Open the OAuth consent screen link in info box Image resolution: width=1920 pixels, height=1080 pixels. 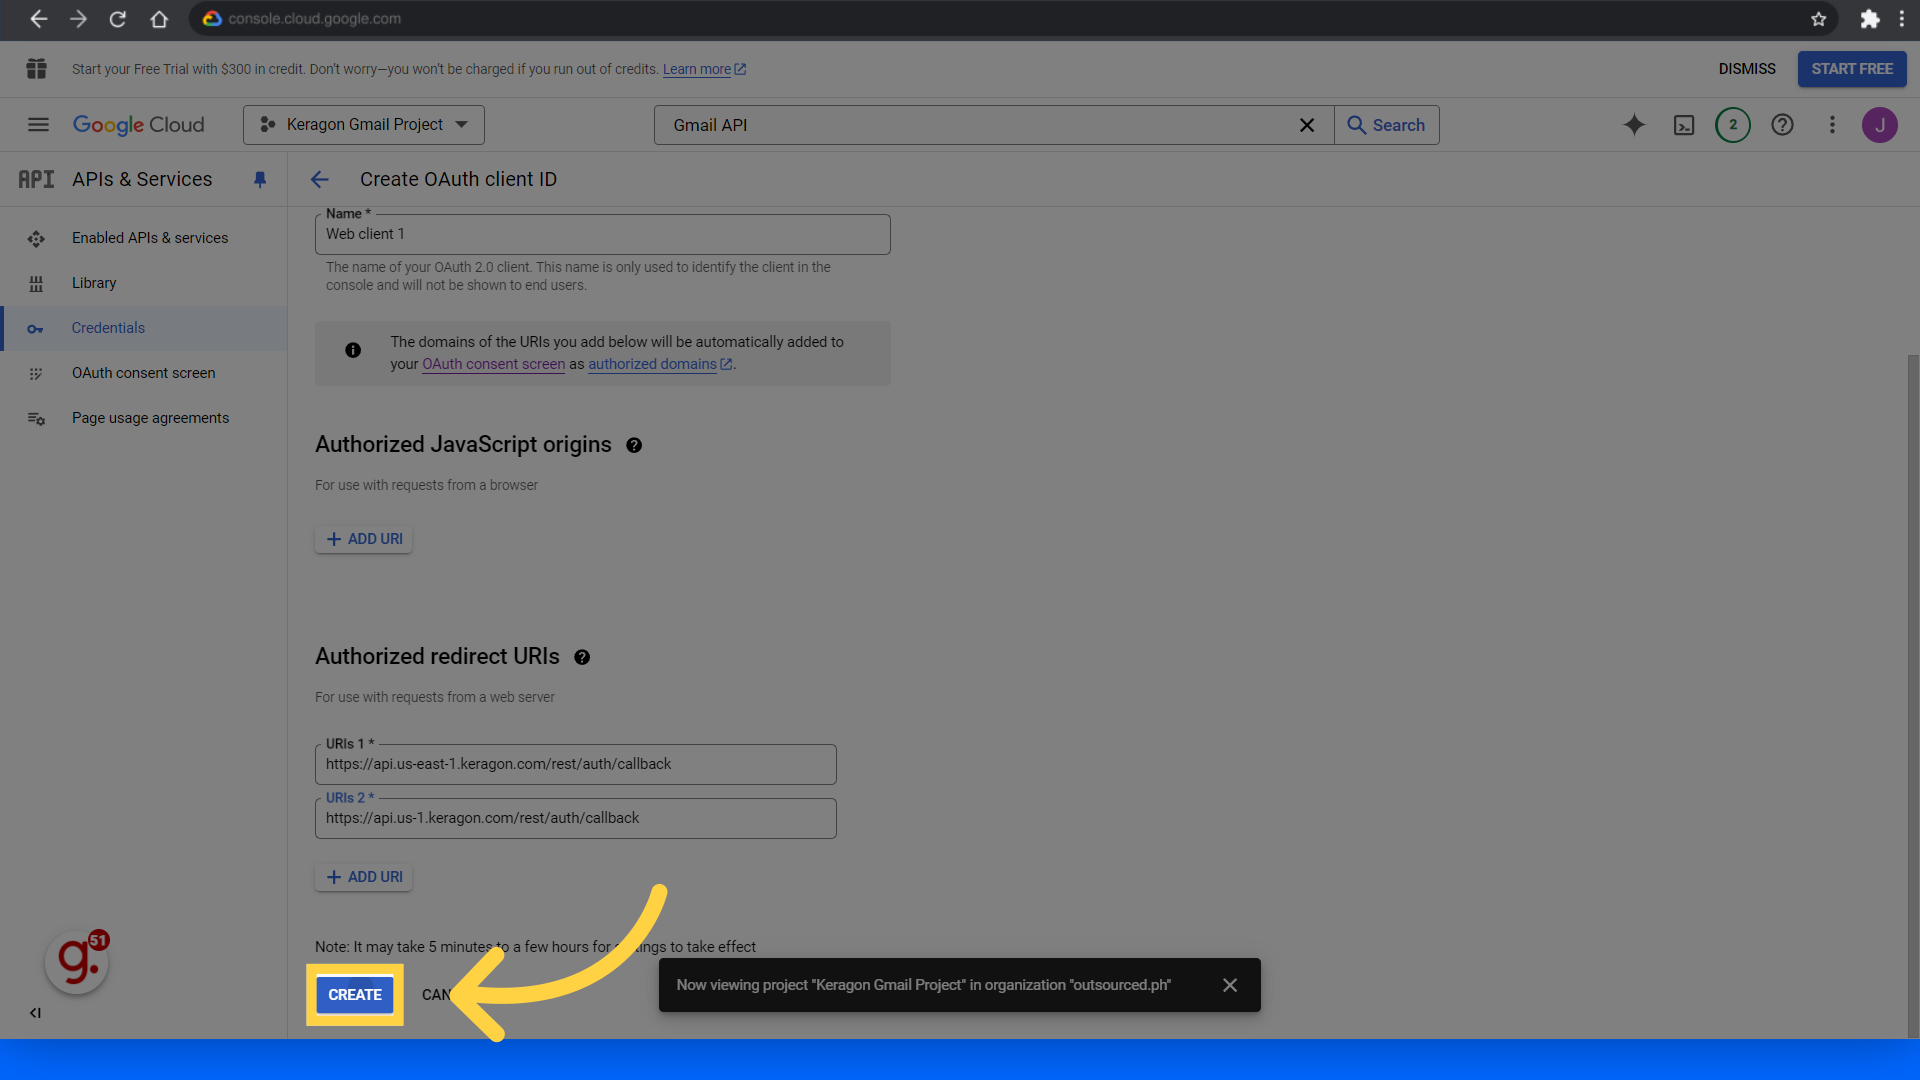(x=493, y=364)
